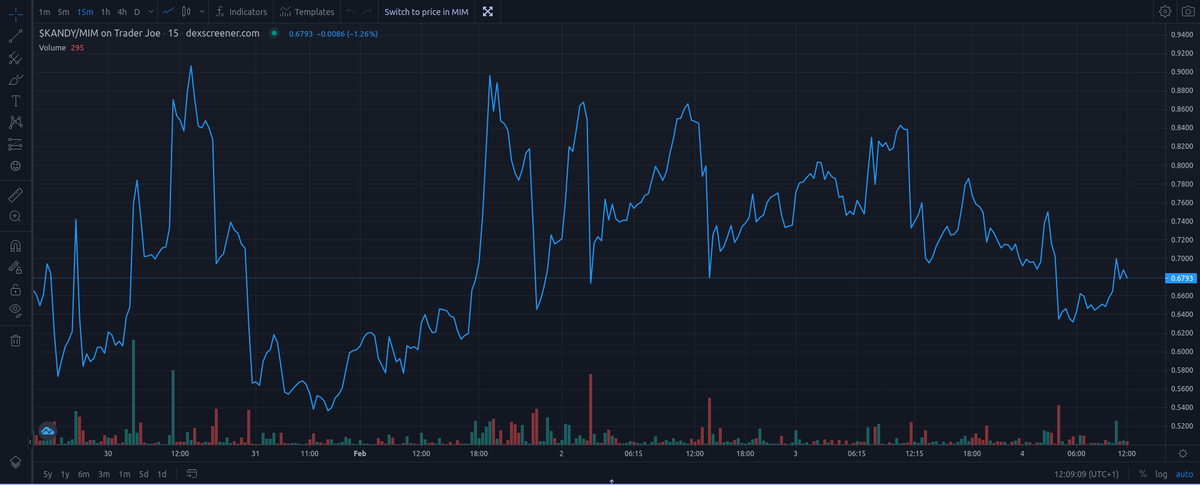Screen dimensions: 1200x485
Task: Collapse the left drawing toolbar arrow
Action: tap(29, 441)
